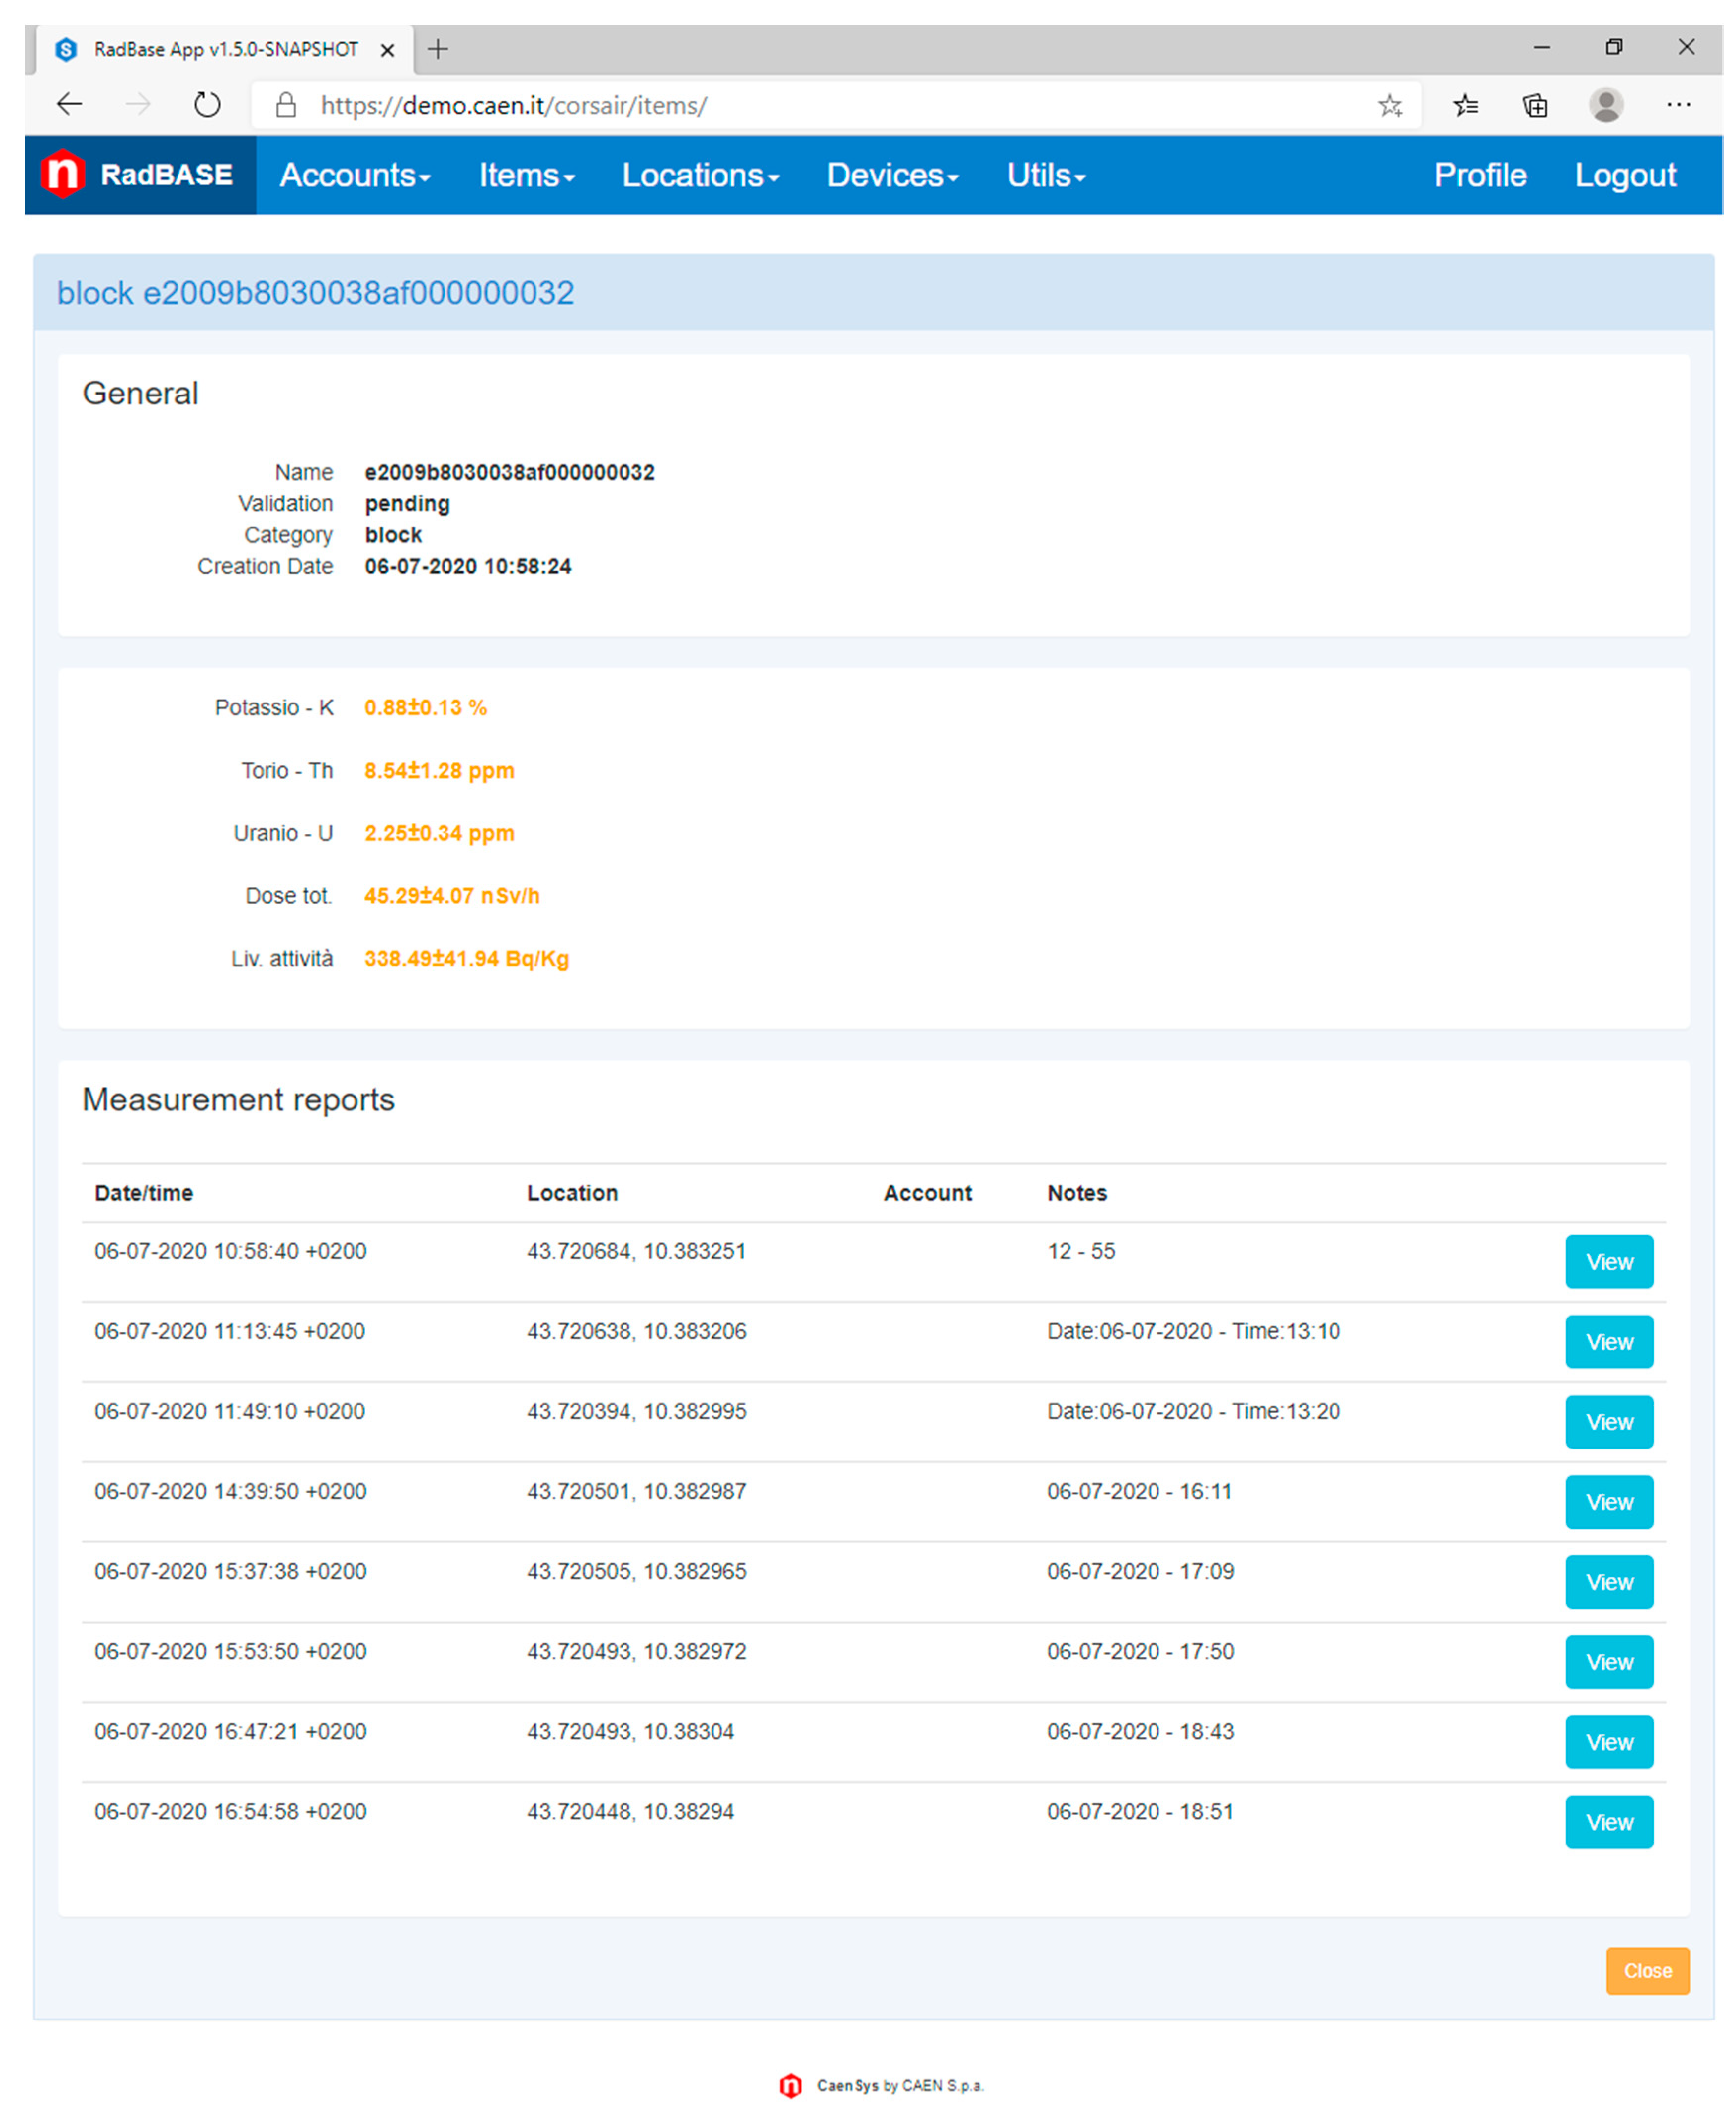Expand the Accounts dropdown menu
This screenshot has height=2108, width=1736.
point(354,175)
